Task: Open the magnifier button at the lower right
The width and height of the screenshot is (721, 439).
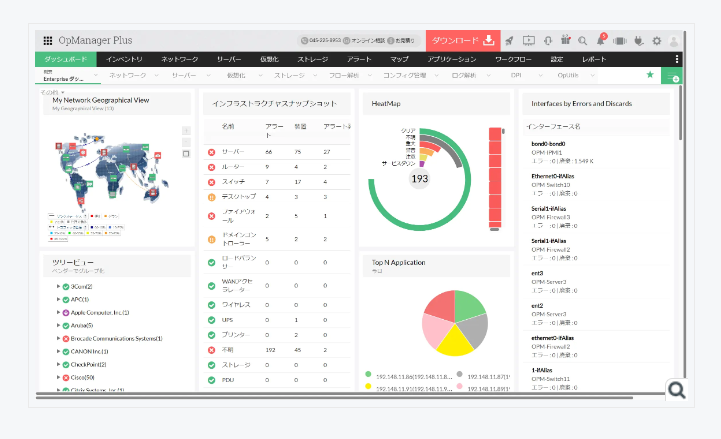Action: pos(676,391)
